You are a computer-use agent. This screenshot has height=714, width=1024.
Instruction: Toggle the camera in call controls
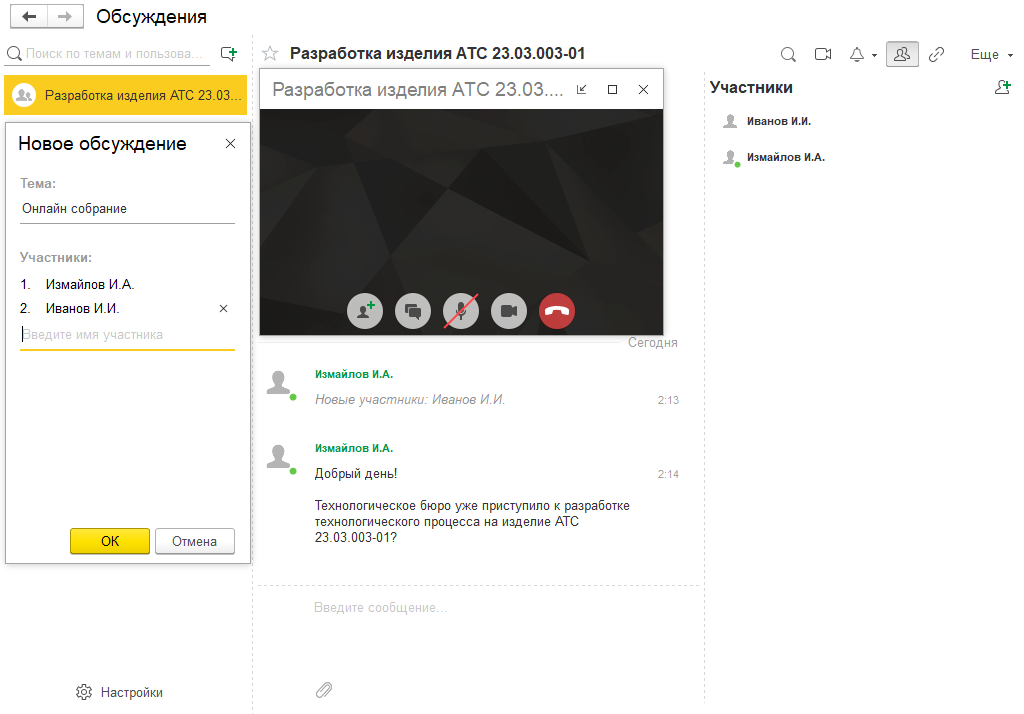pyautogui.click(x=509, y=311)
